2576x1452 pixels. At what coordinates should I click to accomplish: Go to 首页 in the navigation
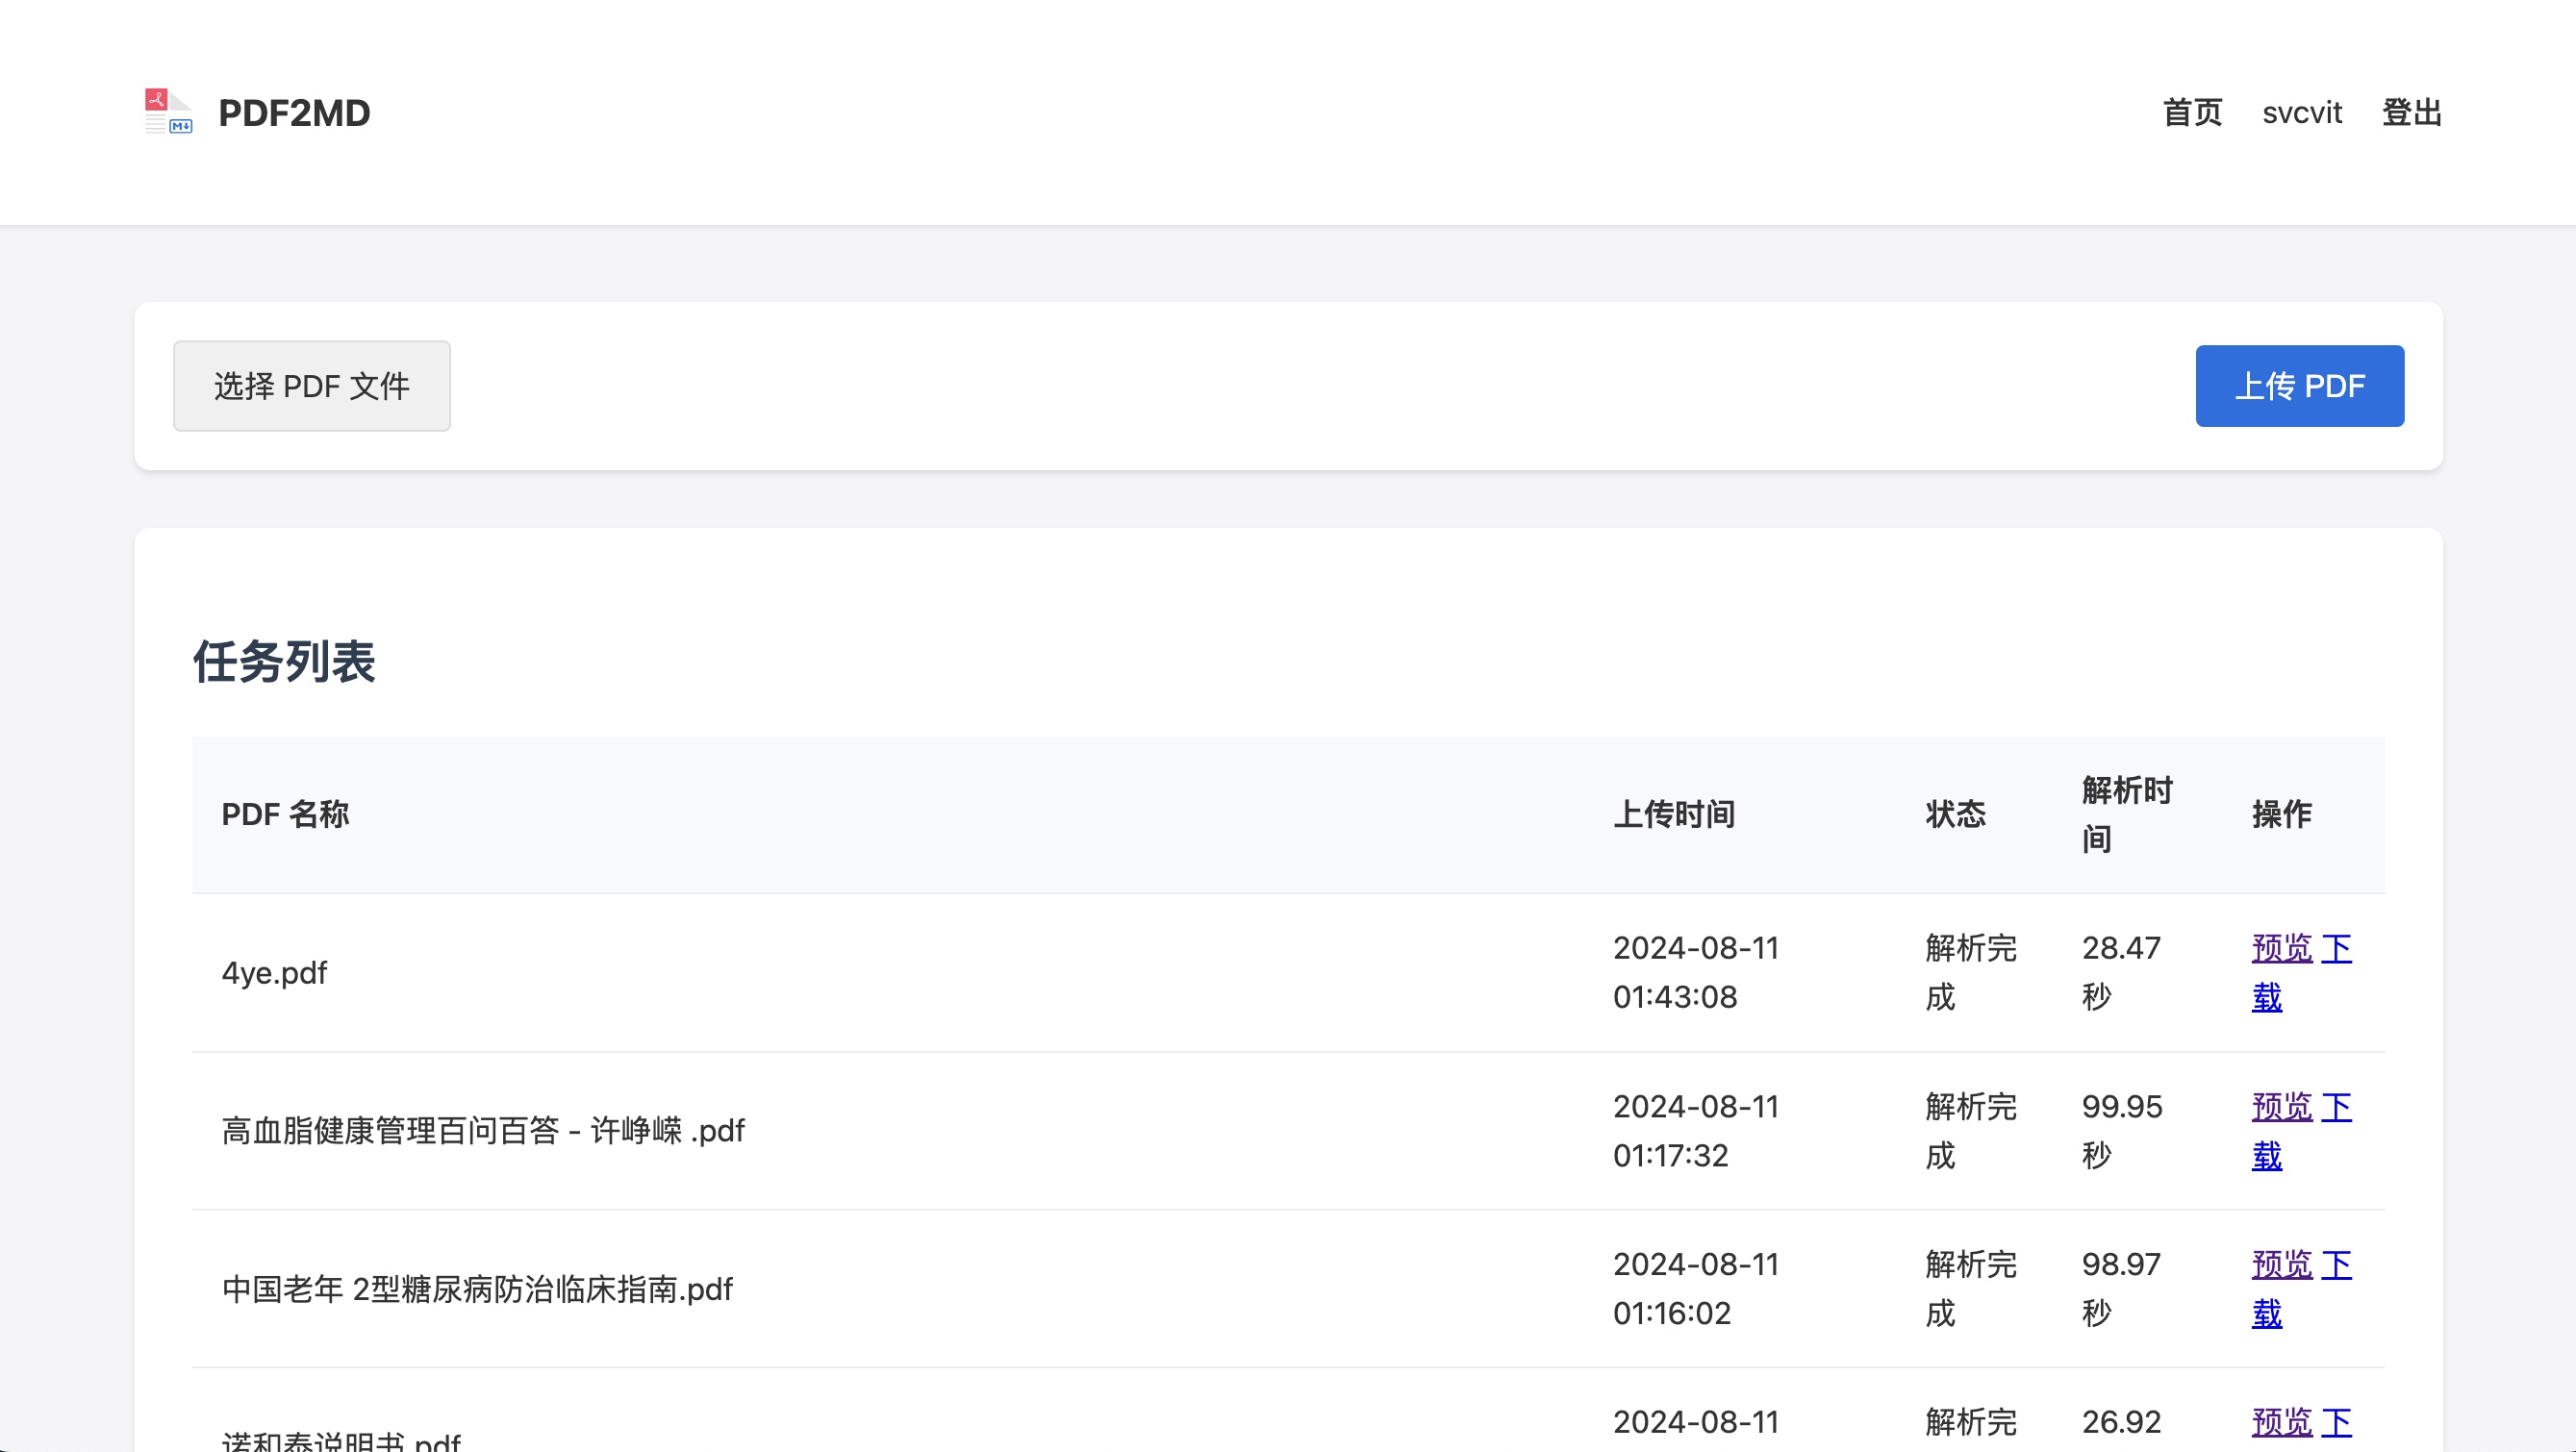pyautogui.click(x=2192, y=112)
